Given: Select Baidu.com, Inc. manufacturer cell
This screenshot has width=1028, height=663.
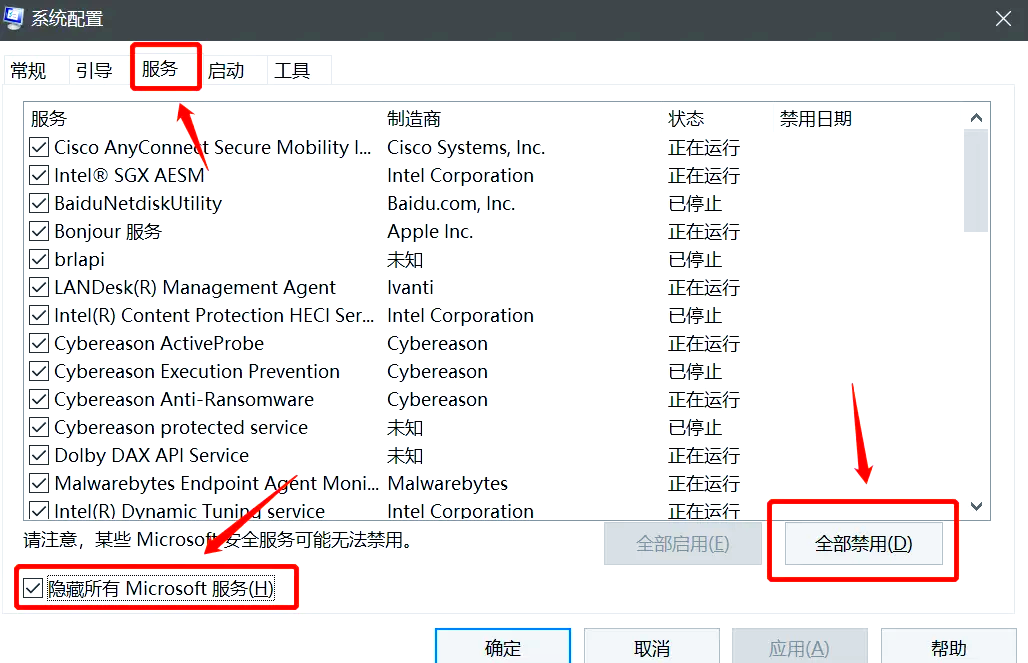Looking at the screenshot, I should (x=451, y=203).
